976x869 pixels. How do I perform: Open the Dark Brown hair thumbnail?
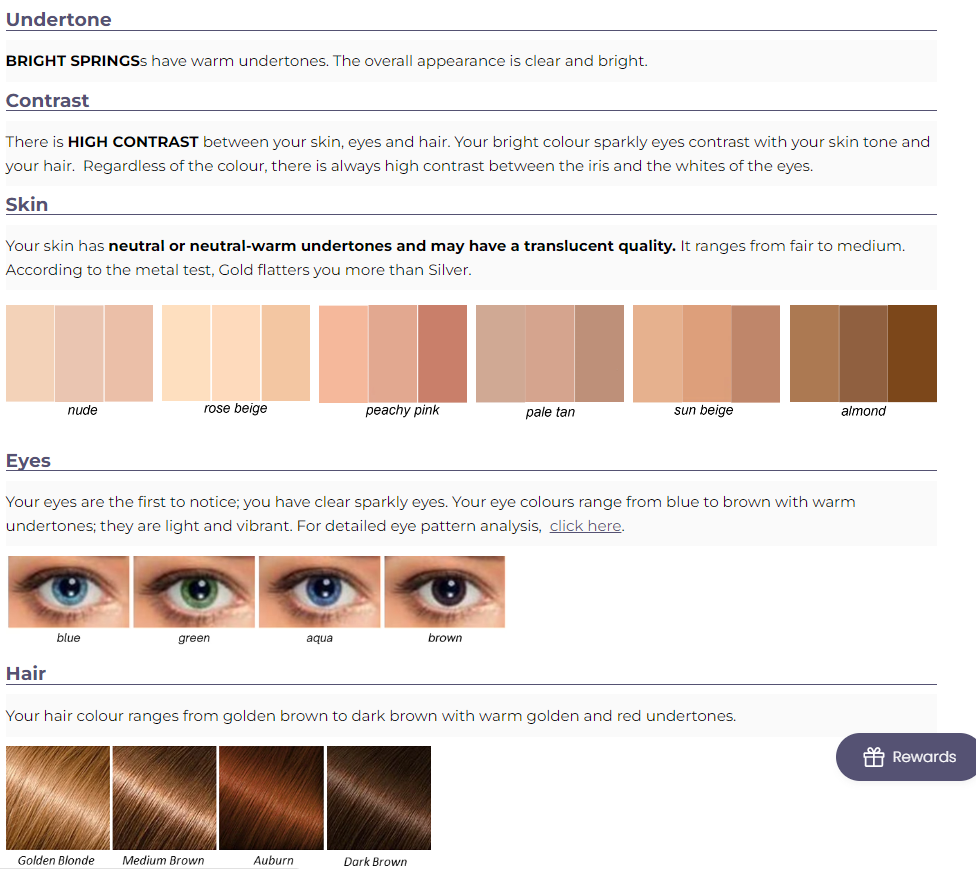[x=379, y=798]
